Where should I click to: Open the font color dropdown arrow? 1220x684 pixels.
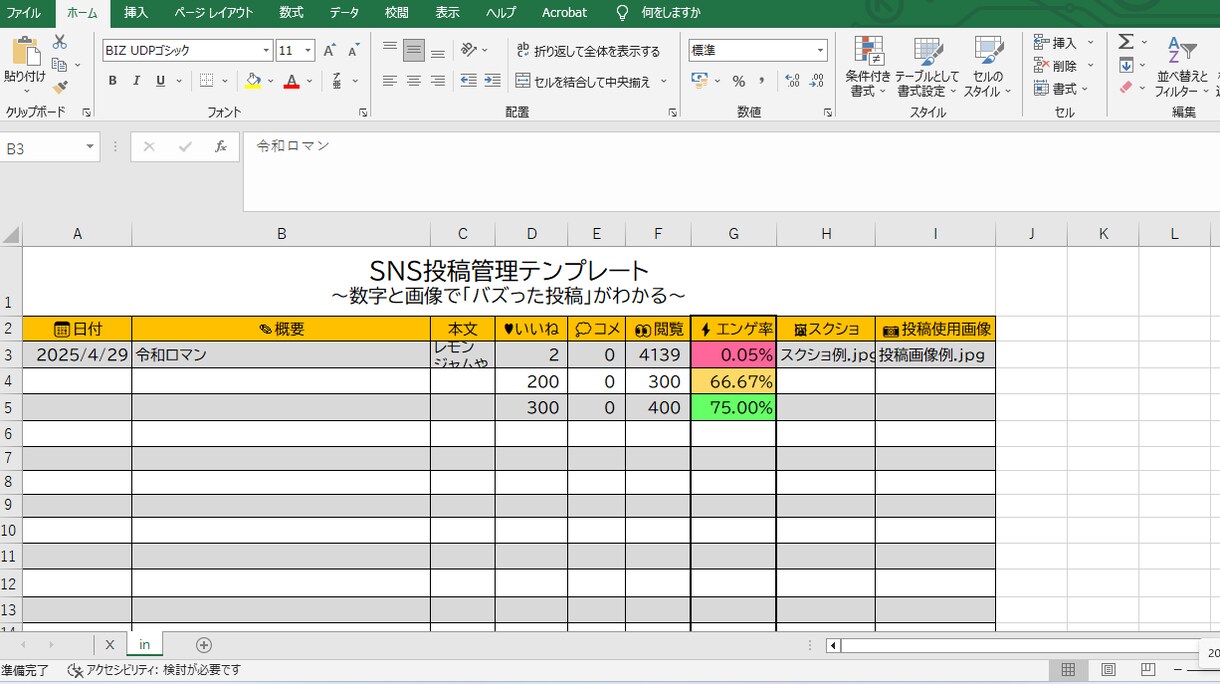(309, 81)
